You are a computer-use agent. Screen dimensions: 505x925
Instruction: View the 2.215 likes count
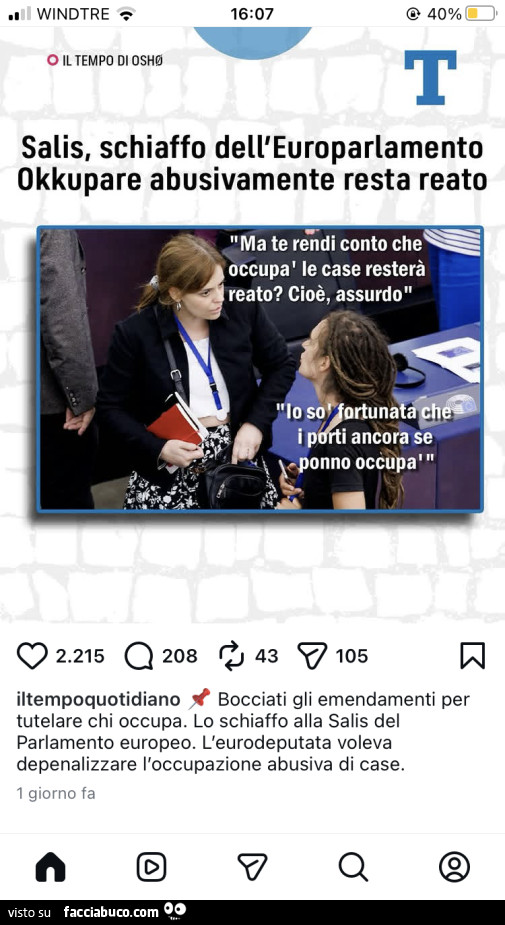[80, 656]
